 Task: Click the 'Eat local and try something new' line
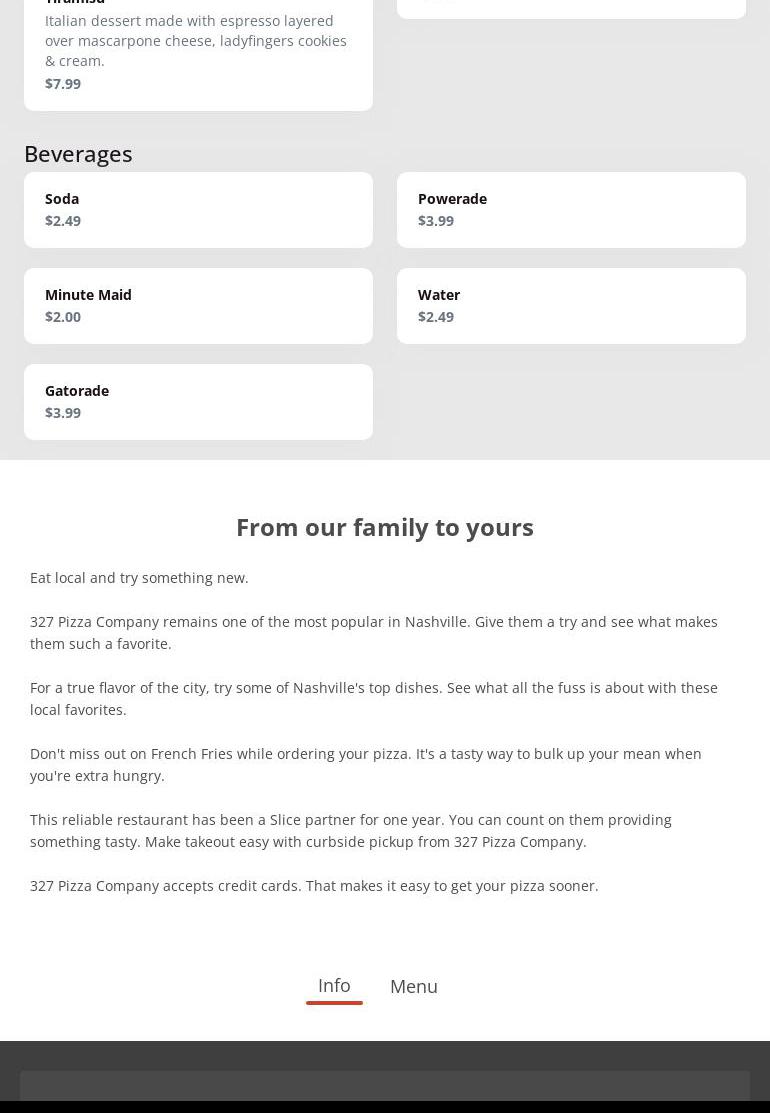[x=139, y=578]
